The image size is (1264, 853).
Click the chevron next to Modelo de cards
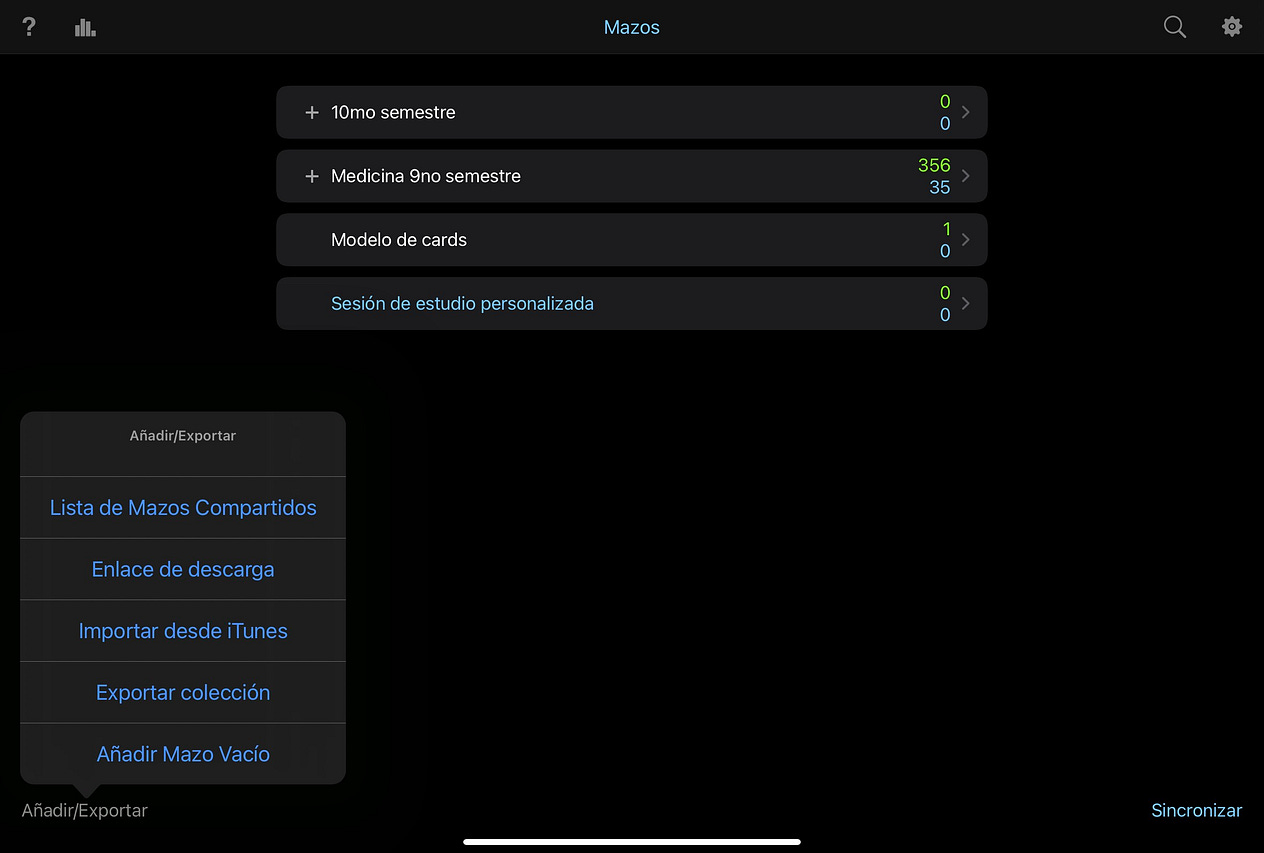coord(964,239)
